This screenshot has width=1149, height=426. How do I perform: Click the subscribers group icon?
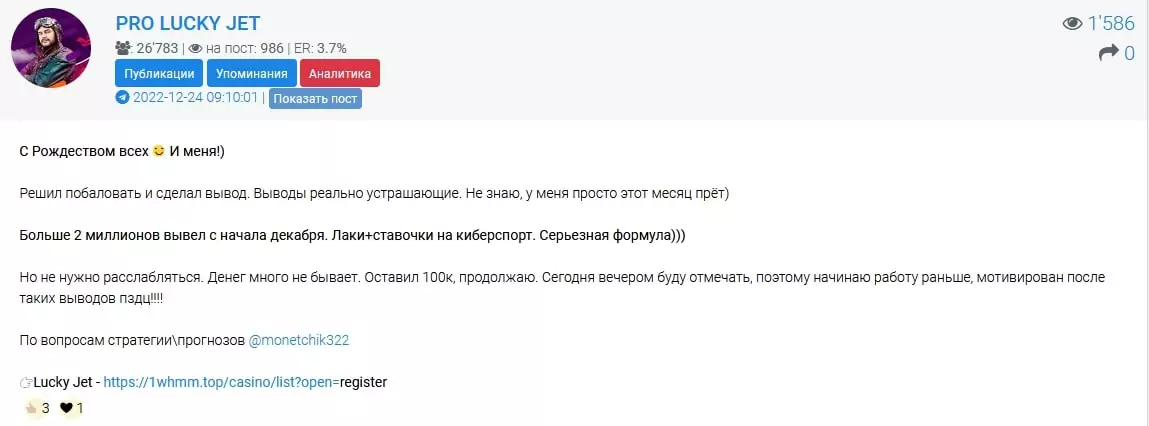[x=123, y=47]
